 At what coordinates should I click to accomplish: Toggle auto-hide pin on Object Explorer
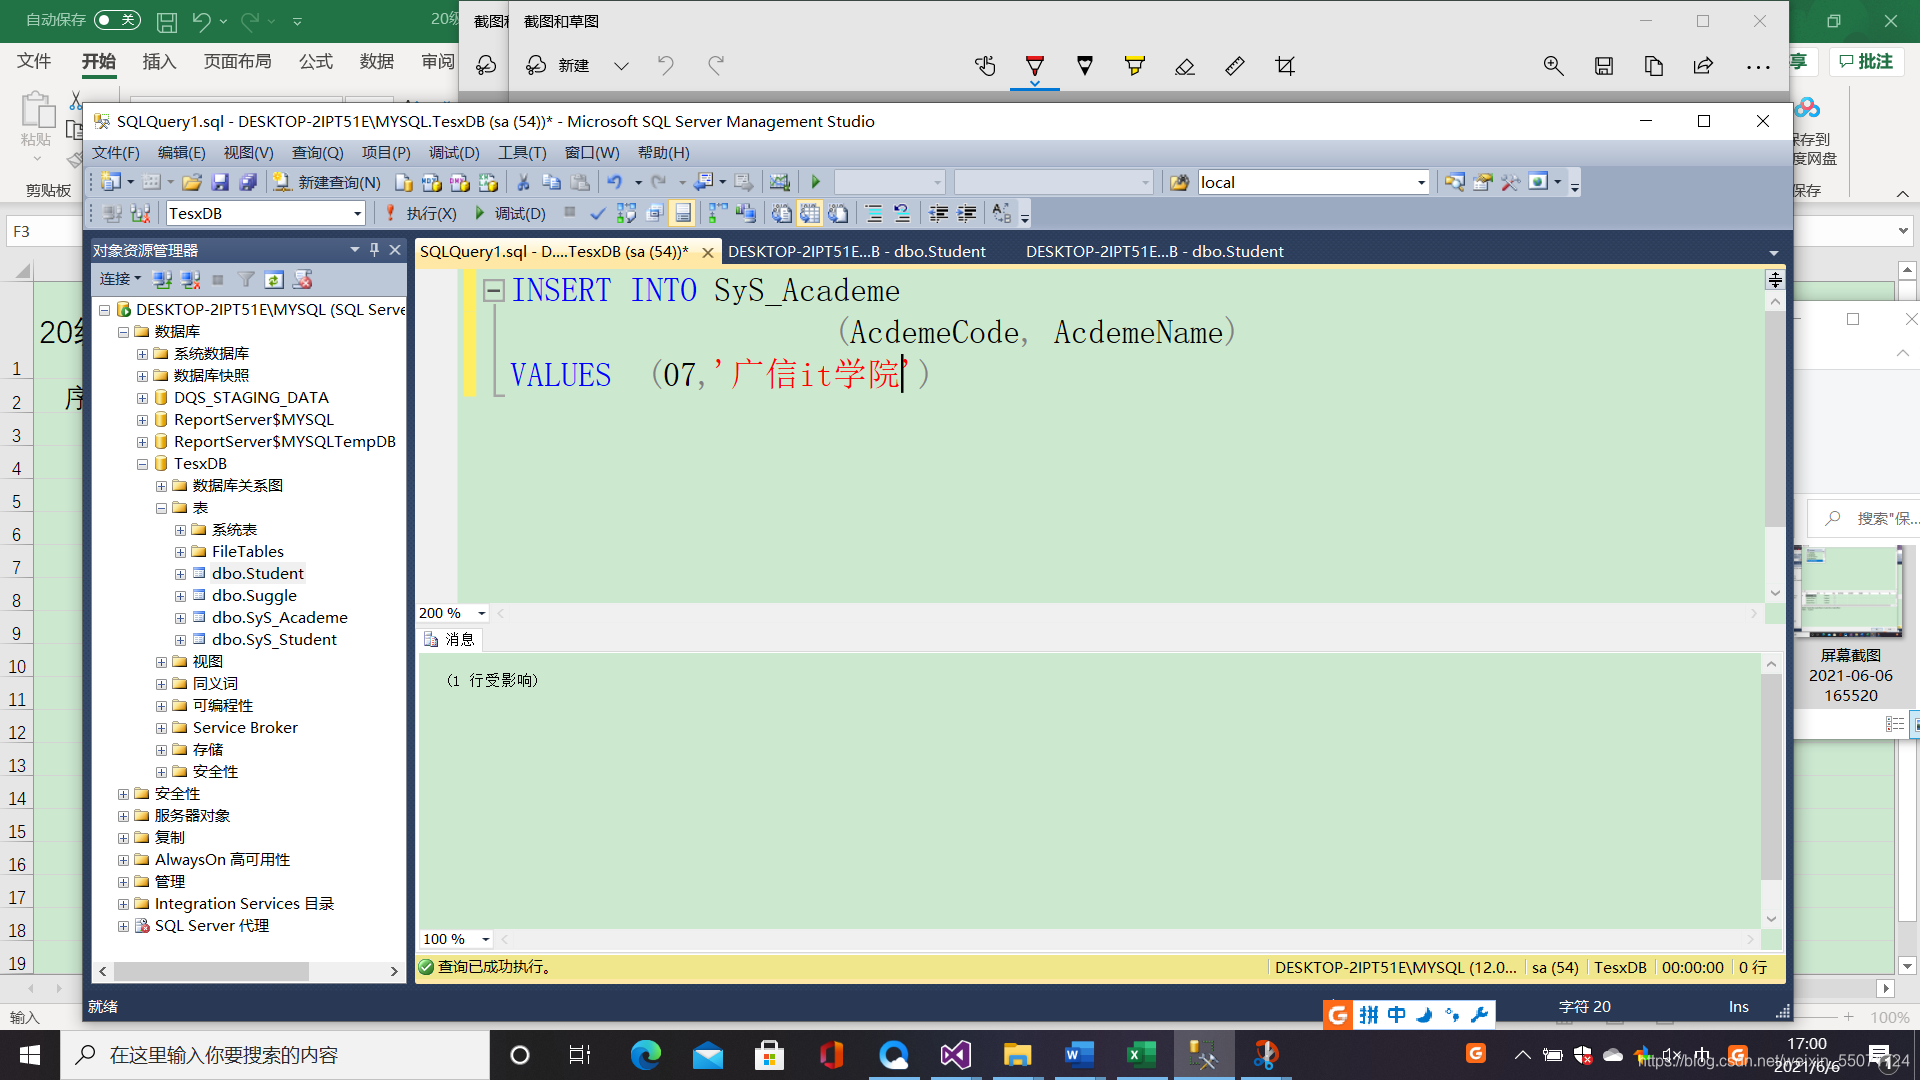(x=374, y=250)
